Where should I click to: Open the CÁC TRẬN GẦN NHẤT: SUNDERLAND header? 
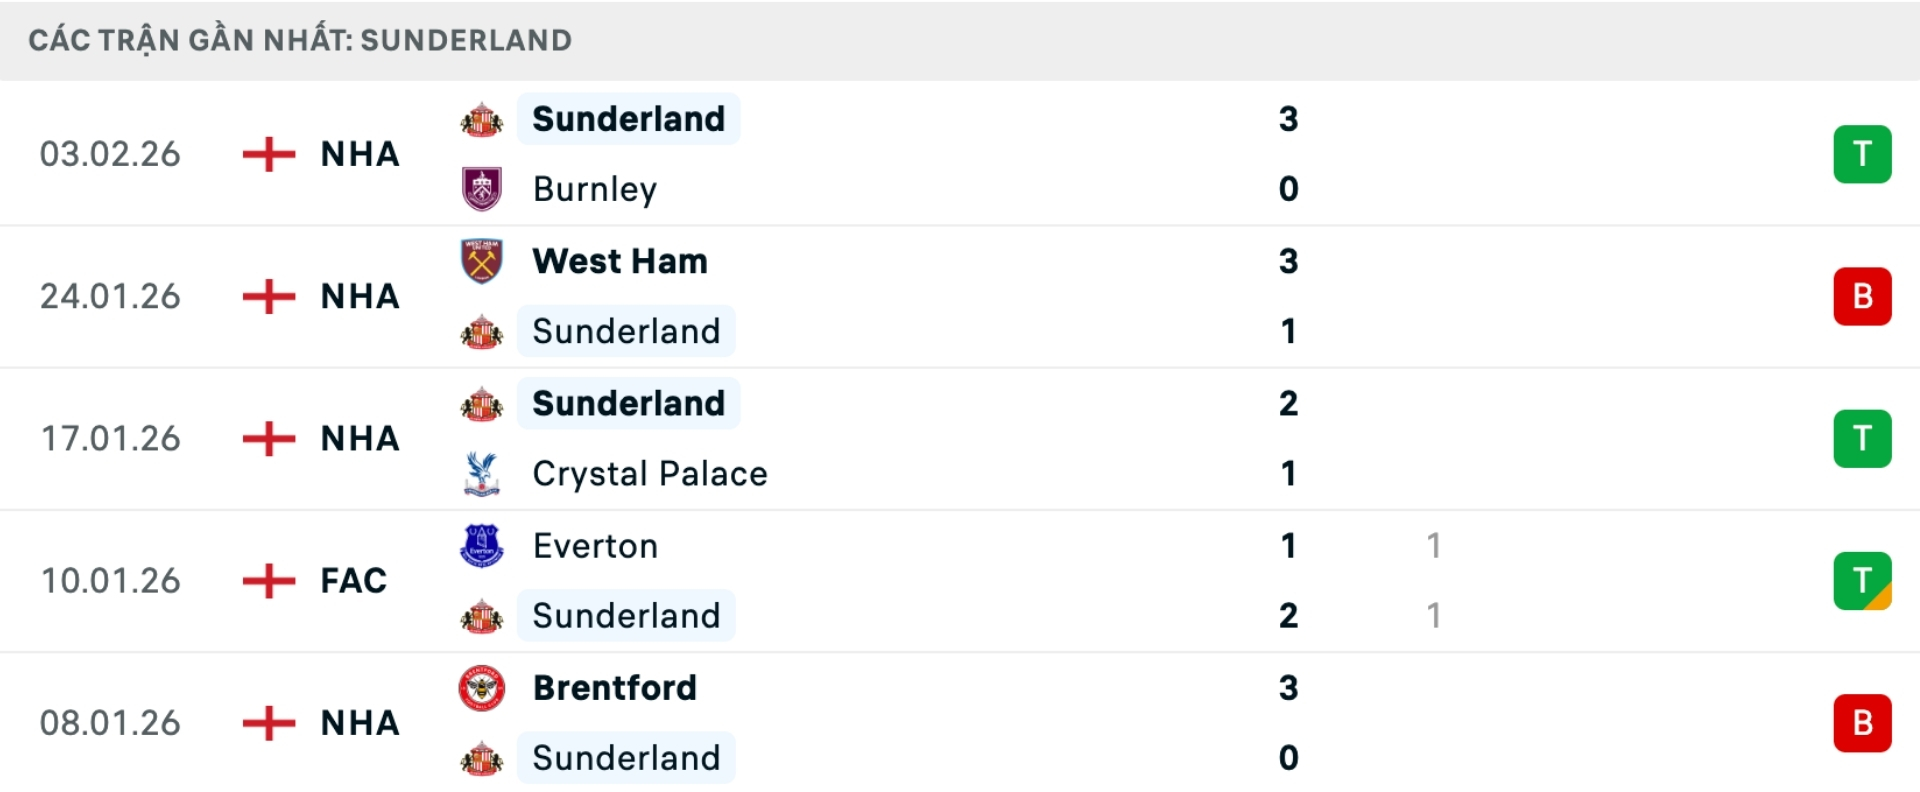pyautogui.click(x=300, y=40)
